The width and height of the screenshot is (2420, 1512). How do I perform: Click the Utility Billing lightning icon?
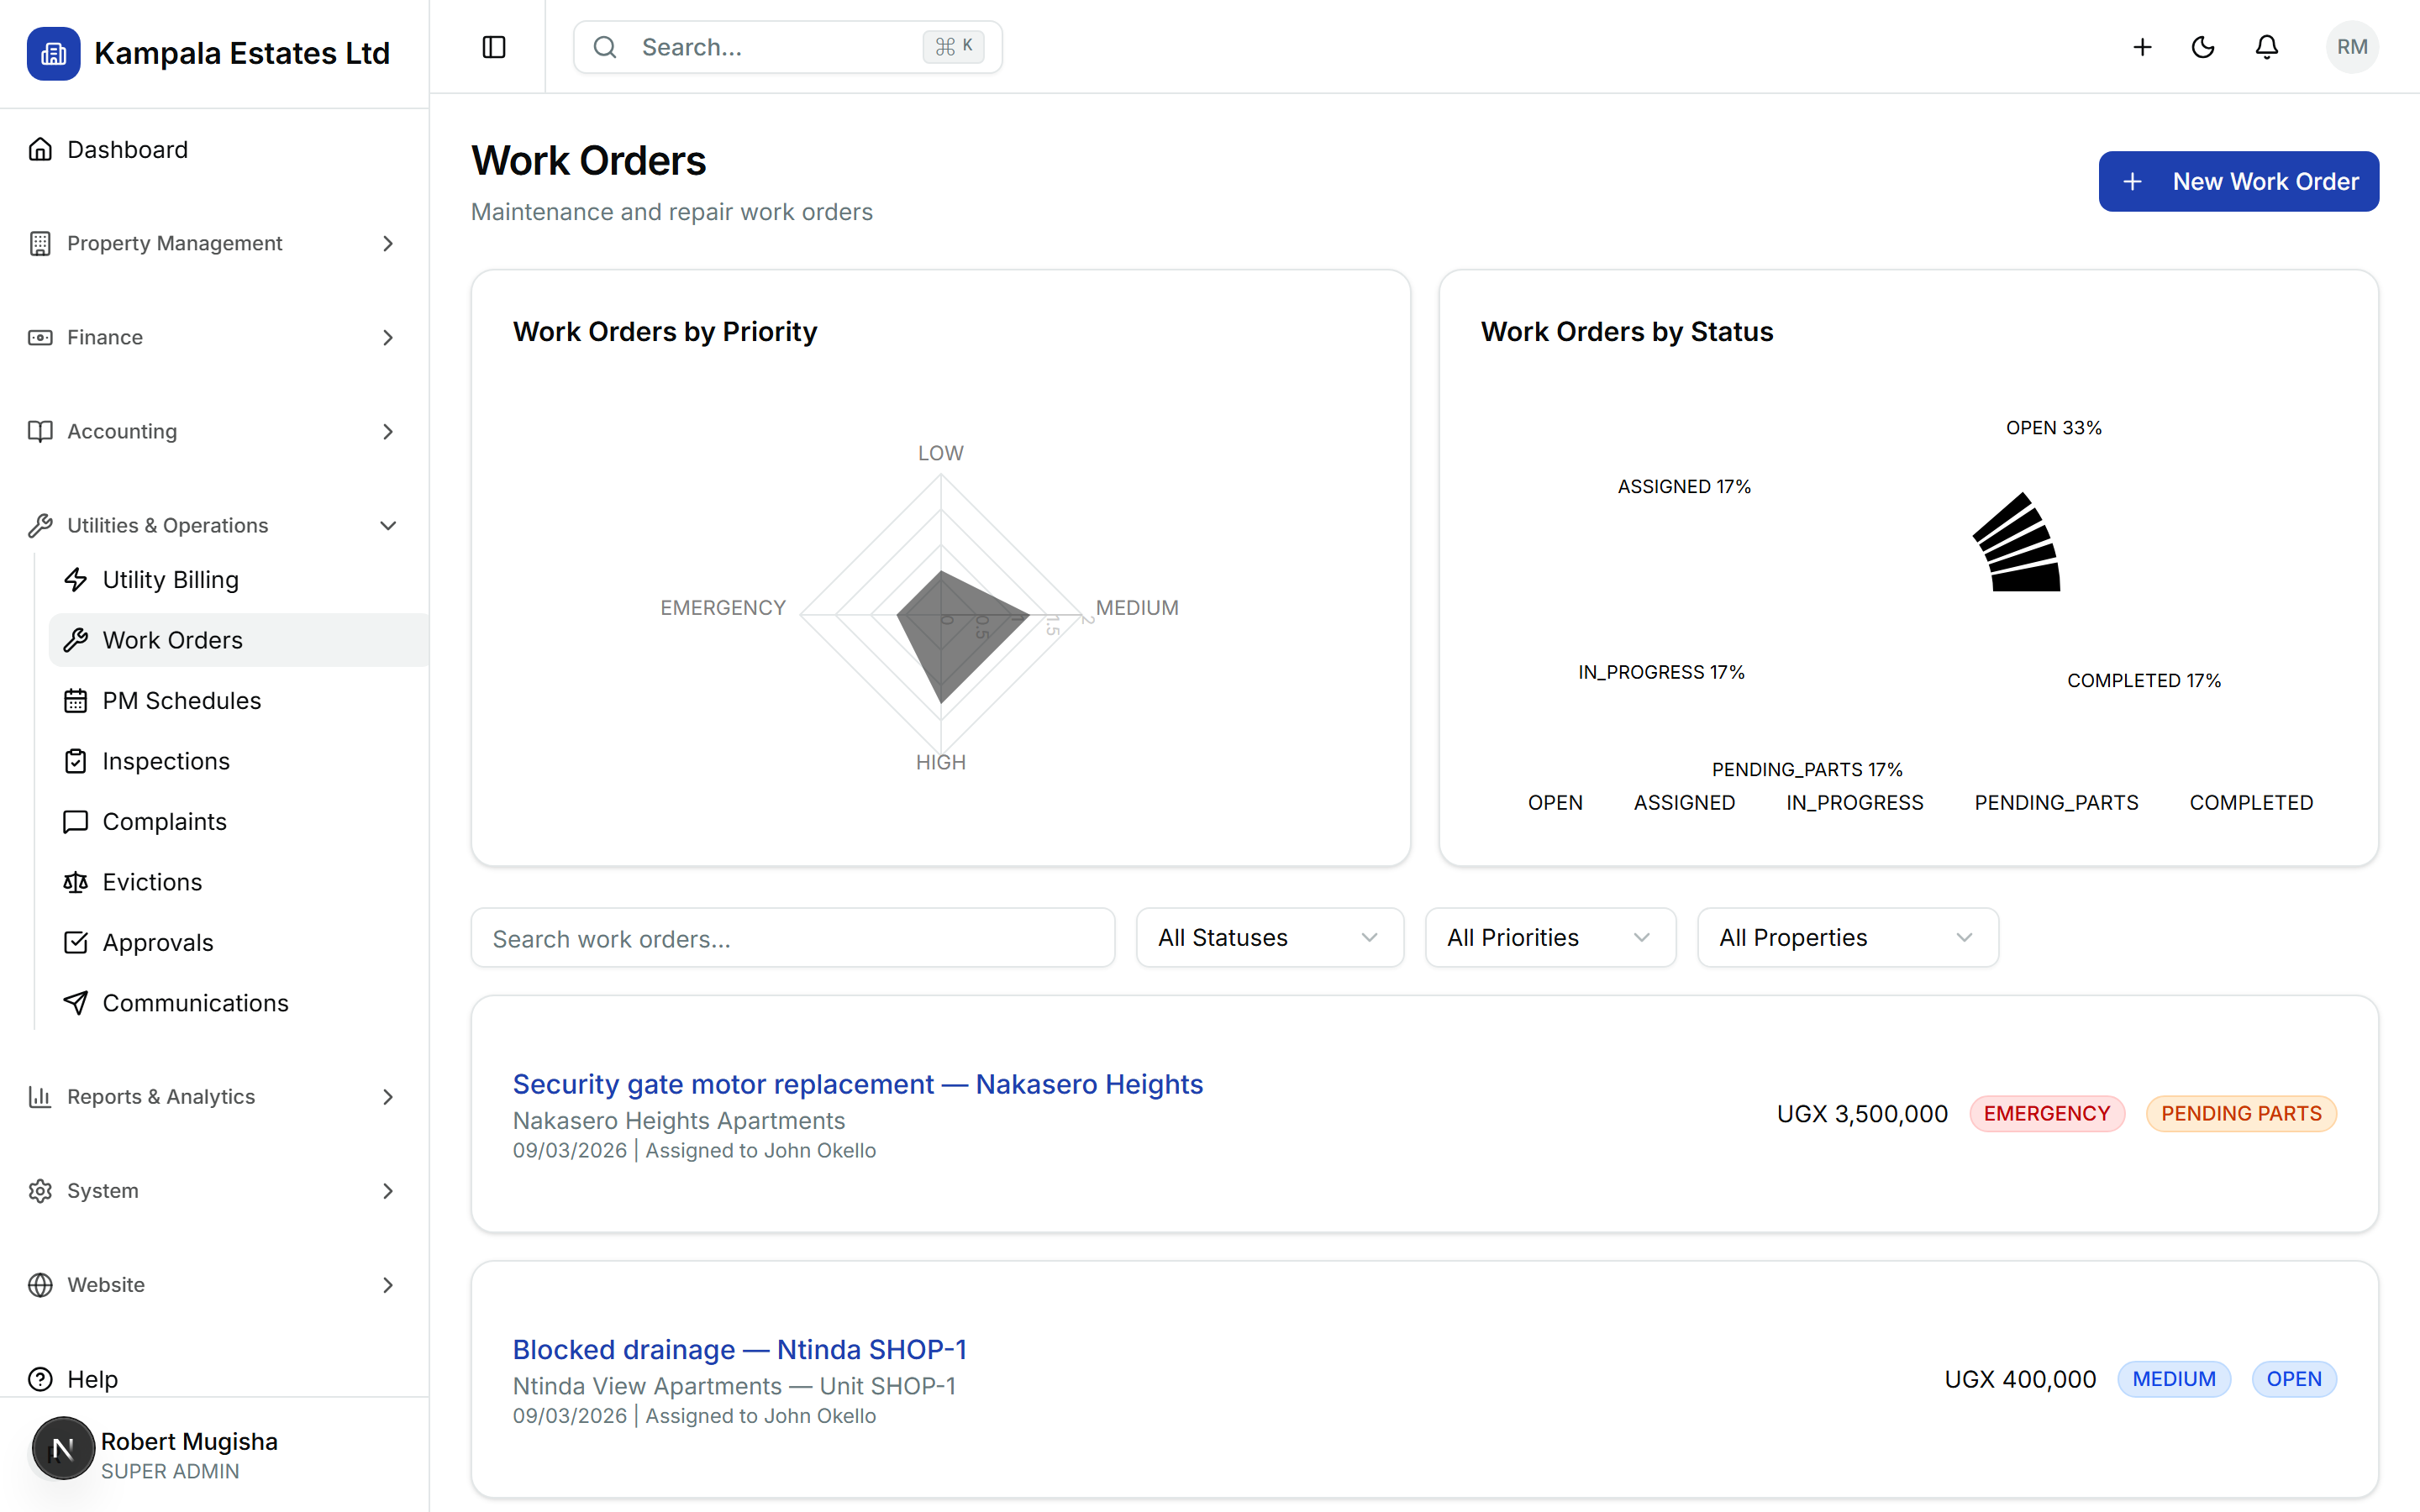pyautogui.click(x=76, y=580)
